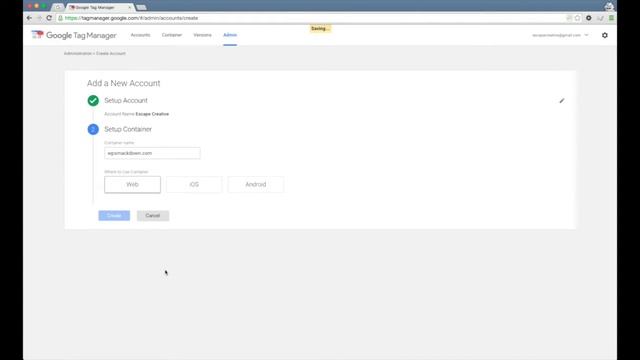The width and height of the screenshot is (640, 360).
Task: Click the Cancel button
Action: coord(153,216)
